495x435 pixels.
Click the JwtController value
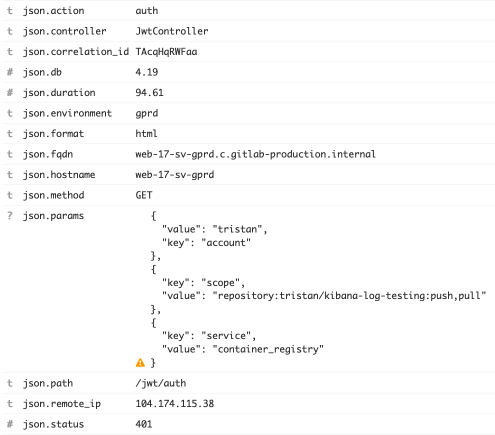[x=172, y=31]
